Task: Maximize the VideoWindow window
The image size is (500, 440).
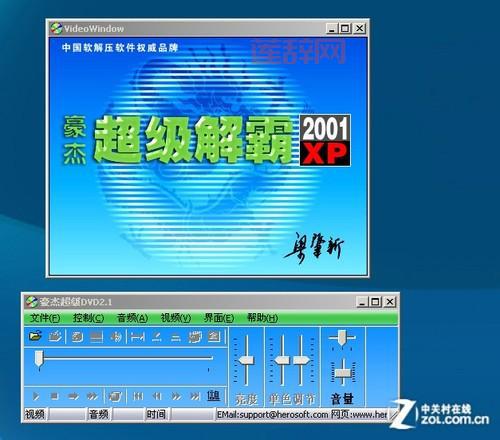Action: point(345,28)
